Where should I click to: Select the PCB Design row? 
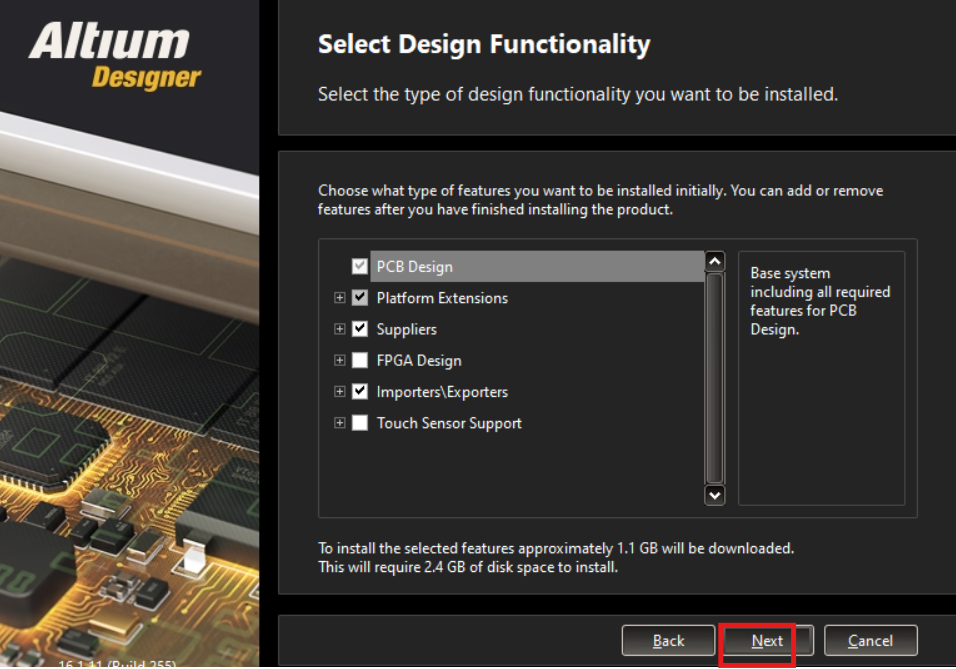[x=537, y=267]
